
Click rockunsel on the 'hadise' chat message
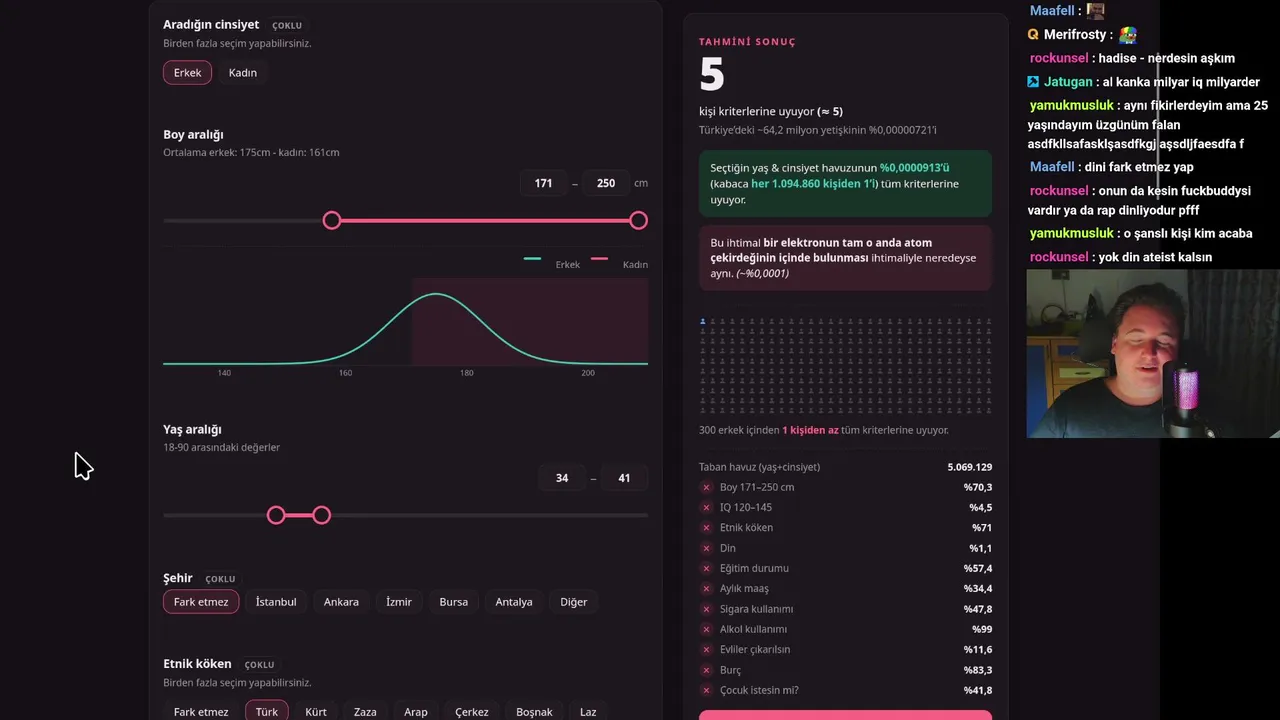(1059, 58)
